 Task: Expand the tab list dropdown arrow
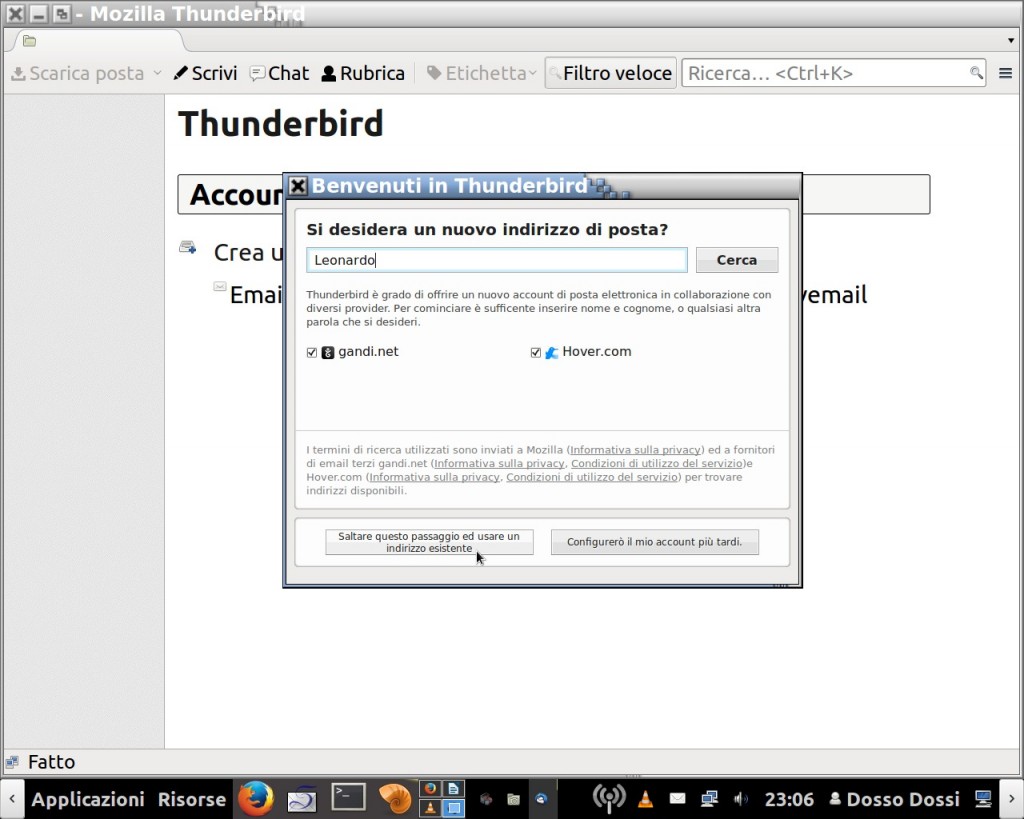1010,40
